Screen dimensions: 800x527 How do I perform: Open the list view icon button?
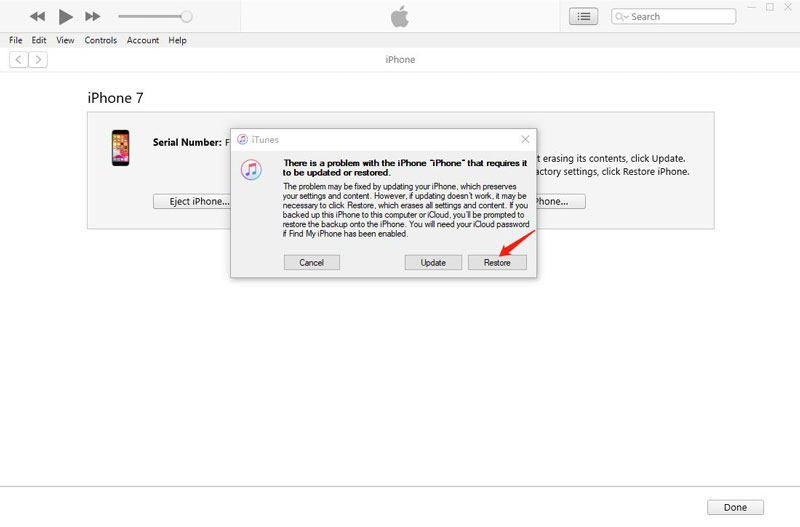(x=583, y=17)
